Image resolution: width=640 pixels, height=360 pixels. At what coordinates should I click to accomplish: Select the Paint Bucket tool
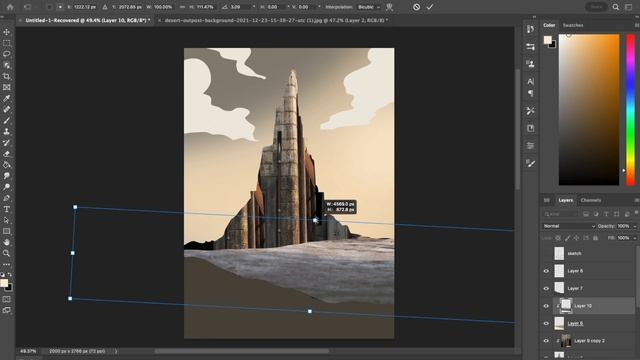tap(7, 165)
